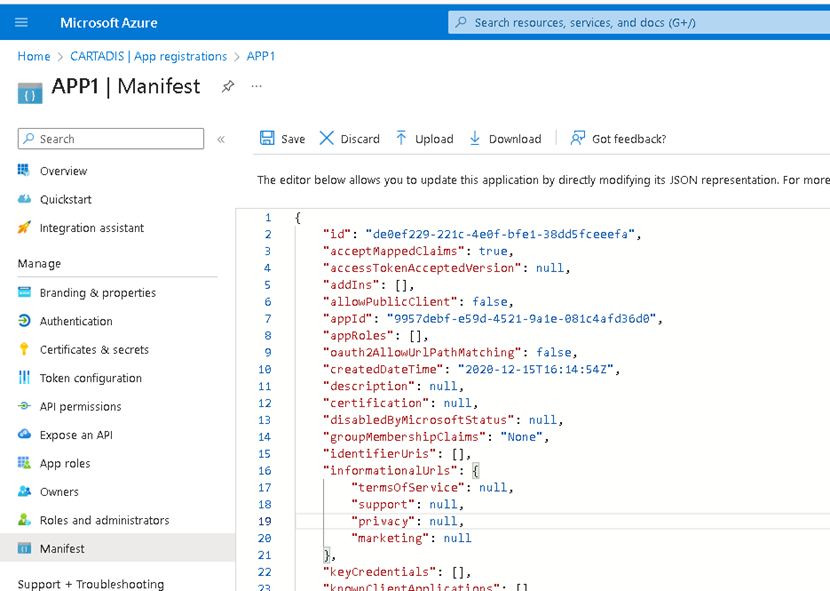Viewport: 830px width, 591px height.
Task: Click "allowPublicClient" false value
Action: coord(490,302)
